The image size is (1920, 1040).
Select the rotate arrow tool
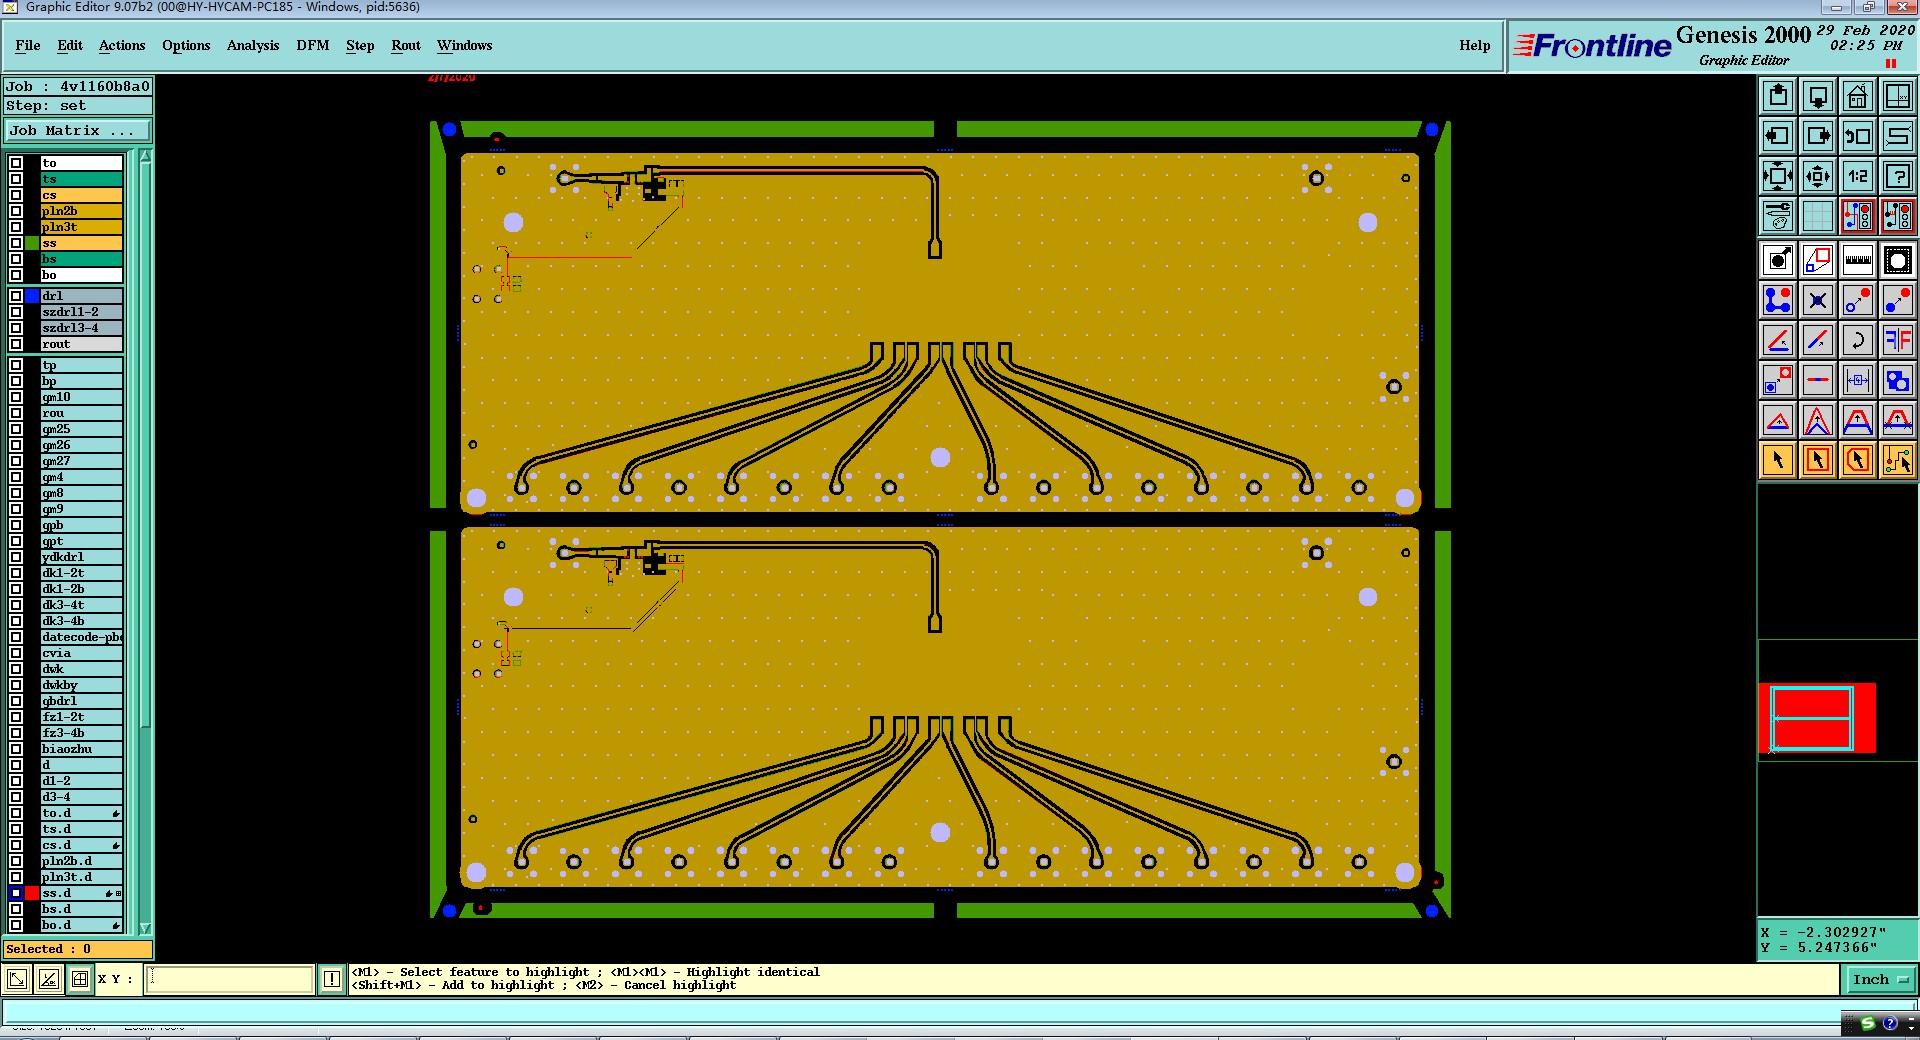[1858, 341]
